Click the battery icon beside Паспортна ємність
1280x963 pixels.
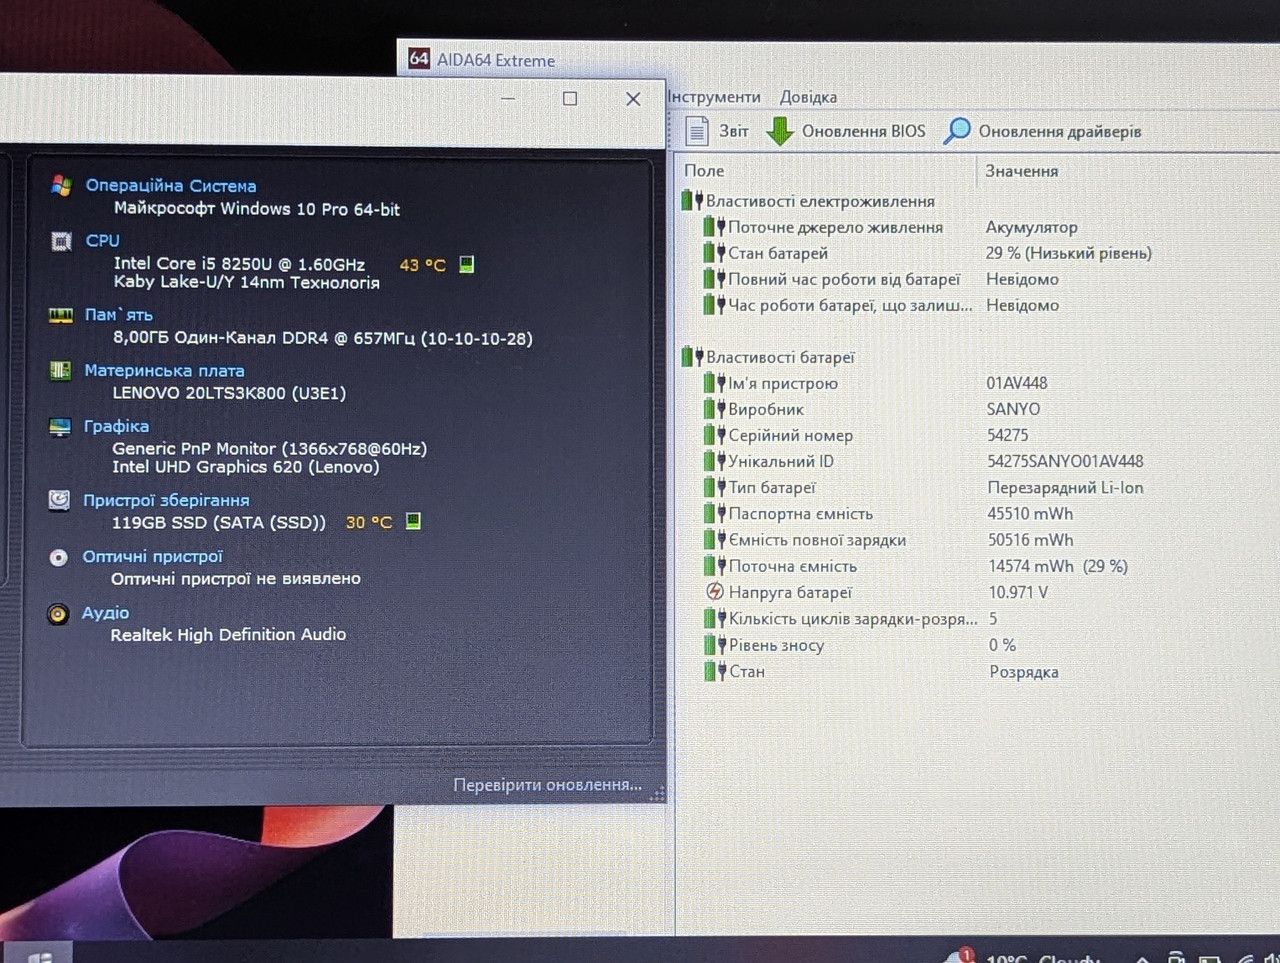click(x=714, y=513)
